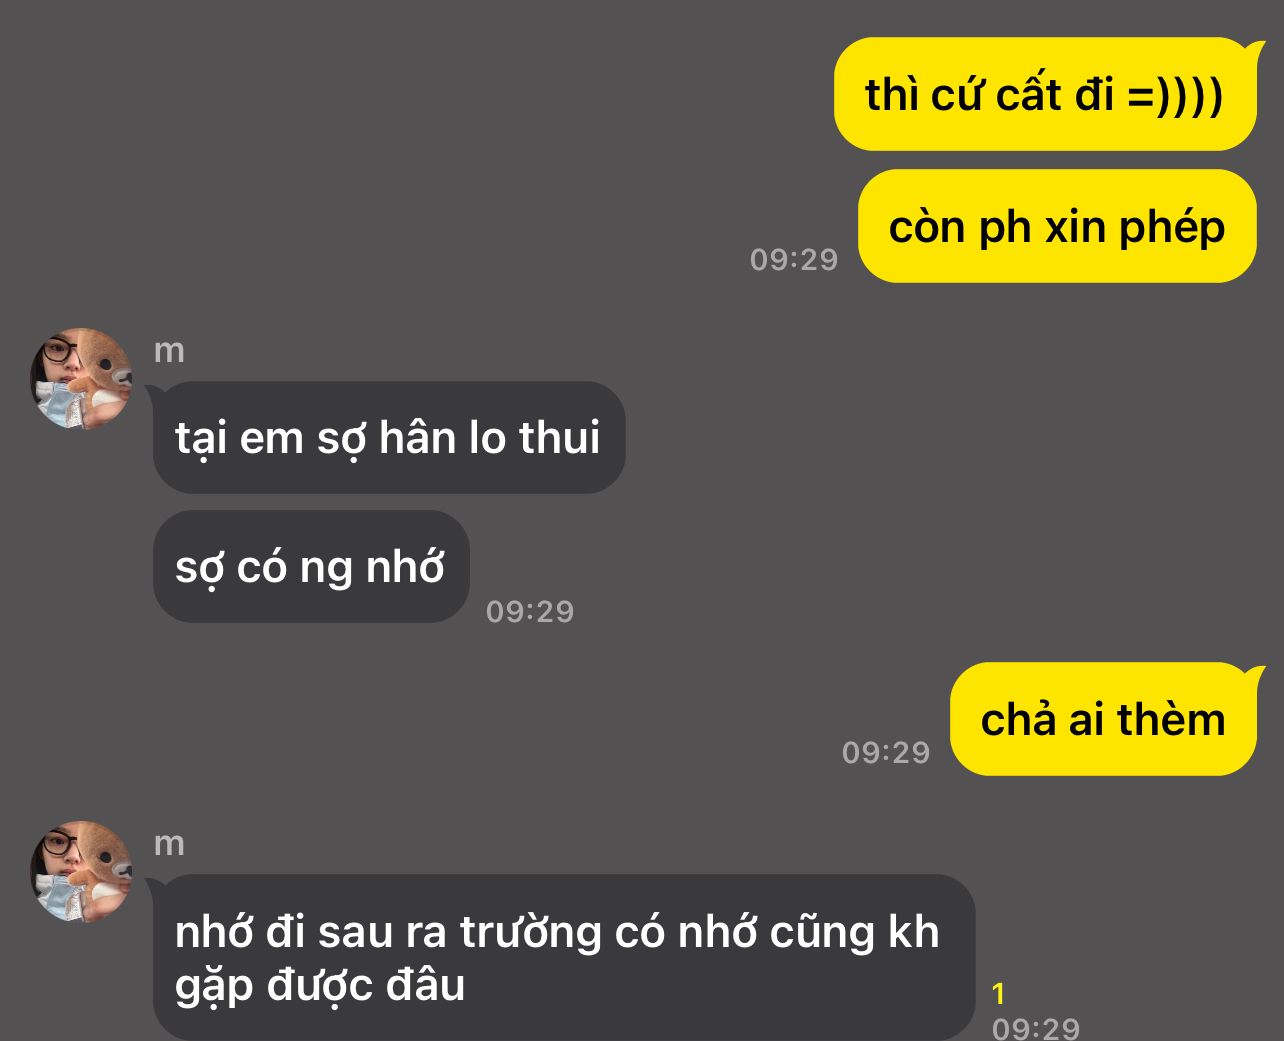This screenshot has width=1284, height=1041.
Task: Tap the "=))))" emoticon in the first message
Action: coord(1176,96)
